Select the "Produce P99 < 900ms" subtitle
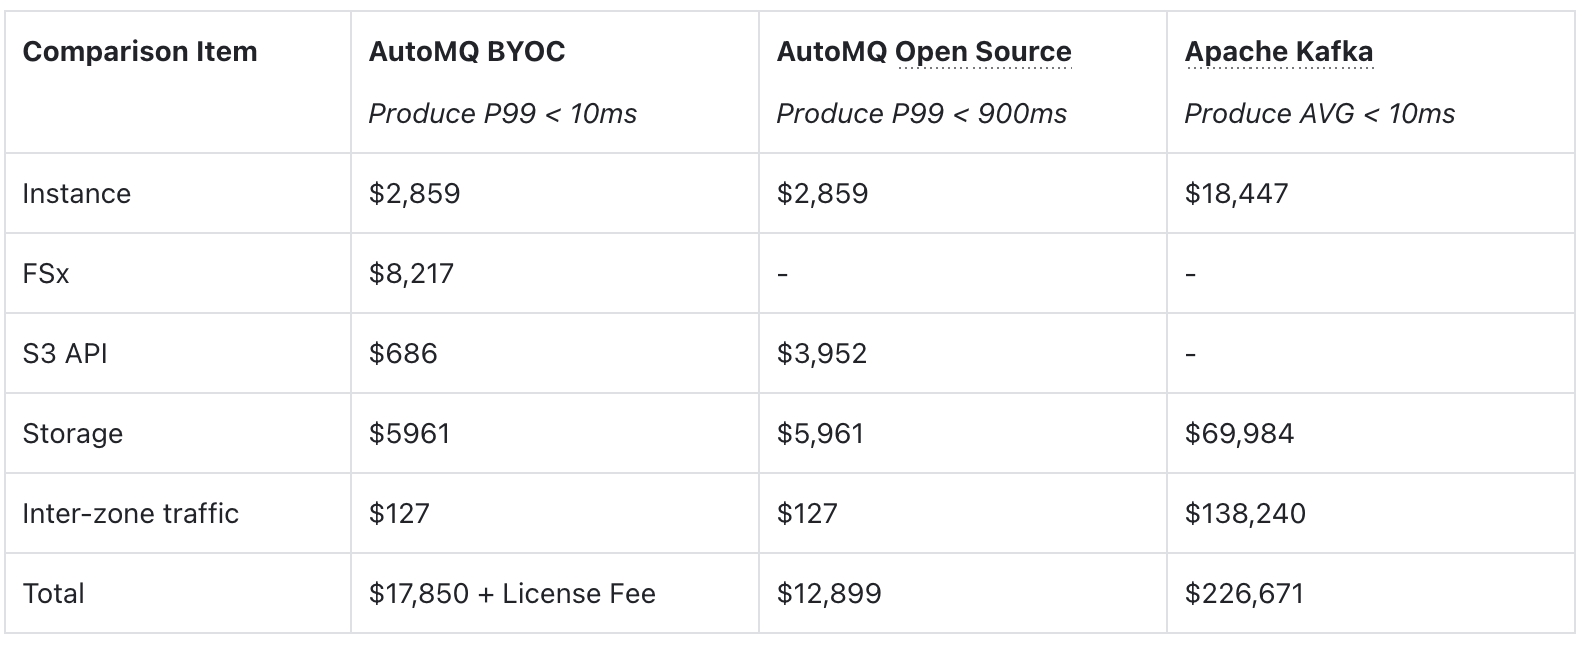This screenshot has height=646, width=1586. [921, 114]
